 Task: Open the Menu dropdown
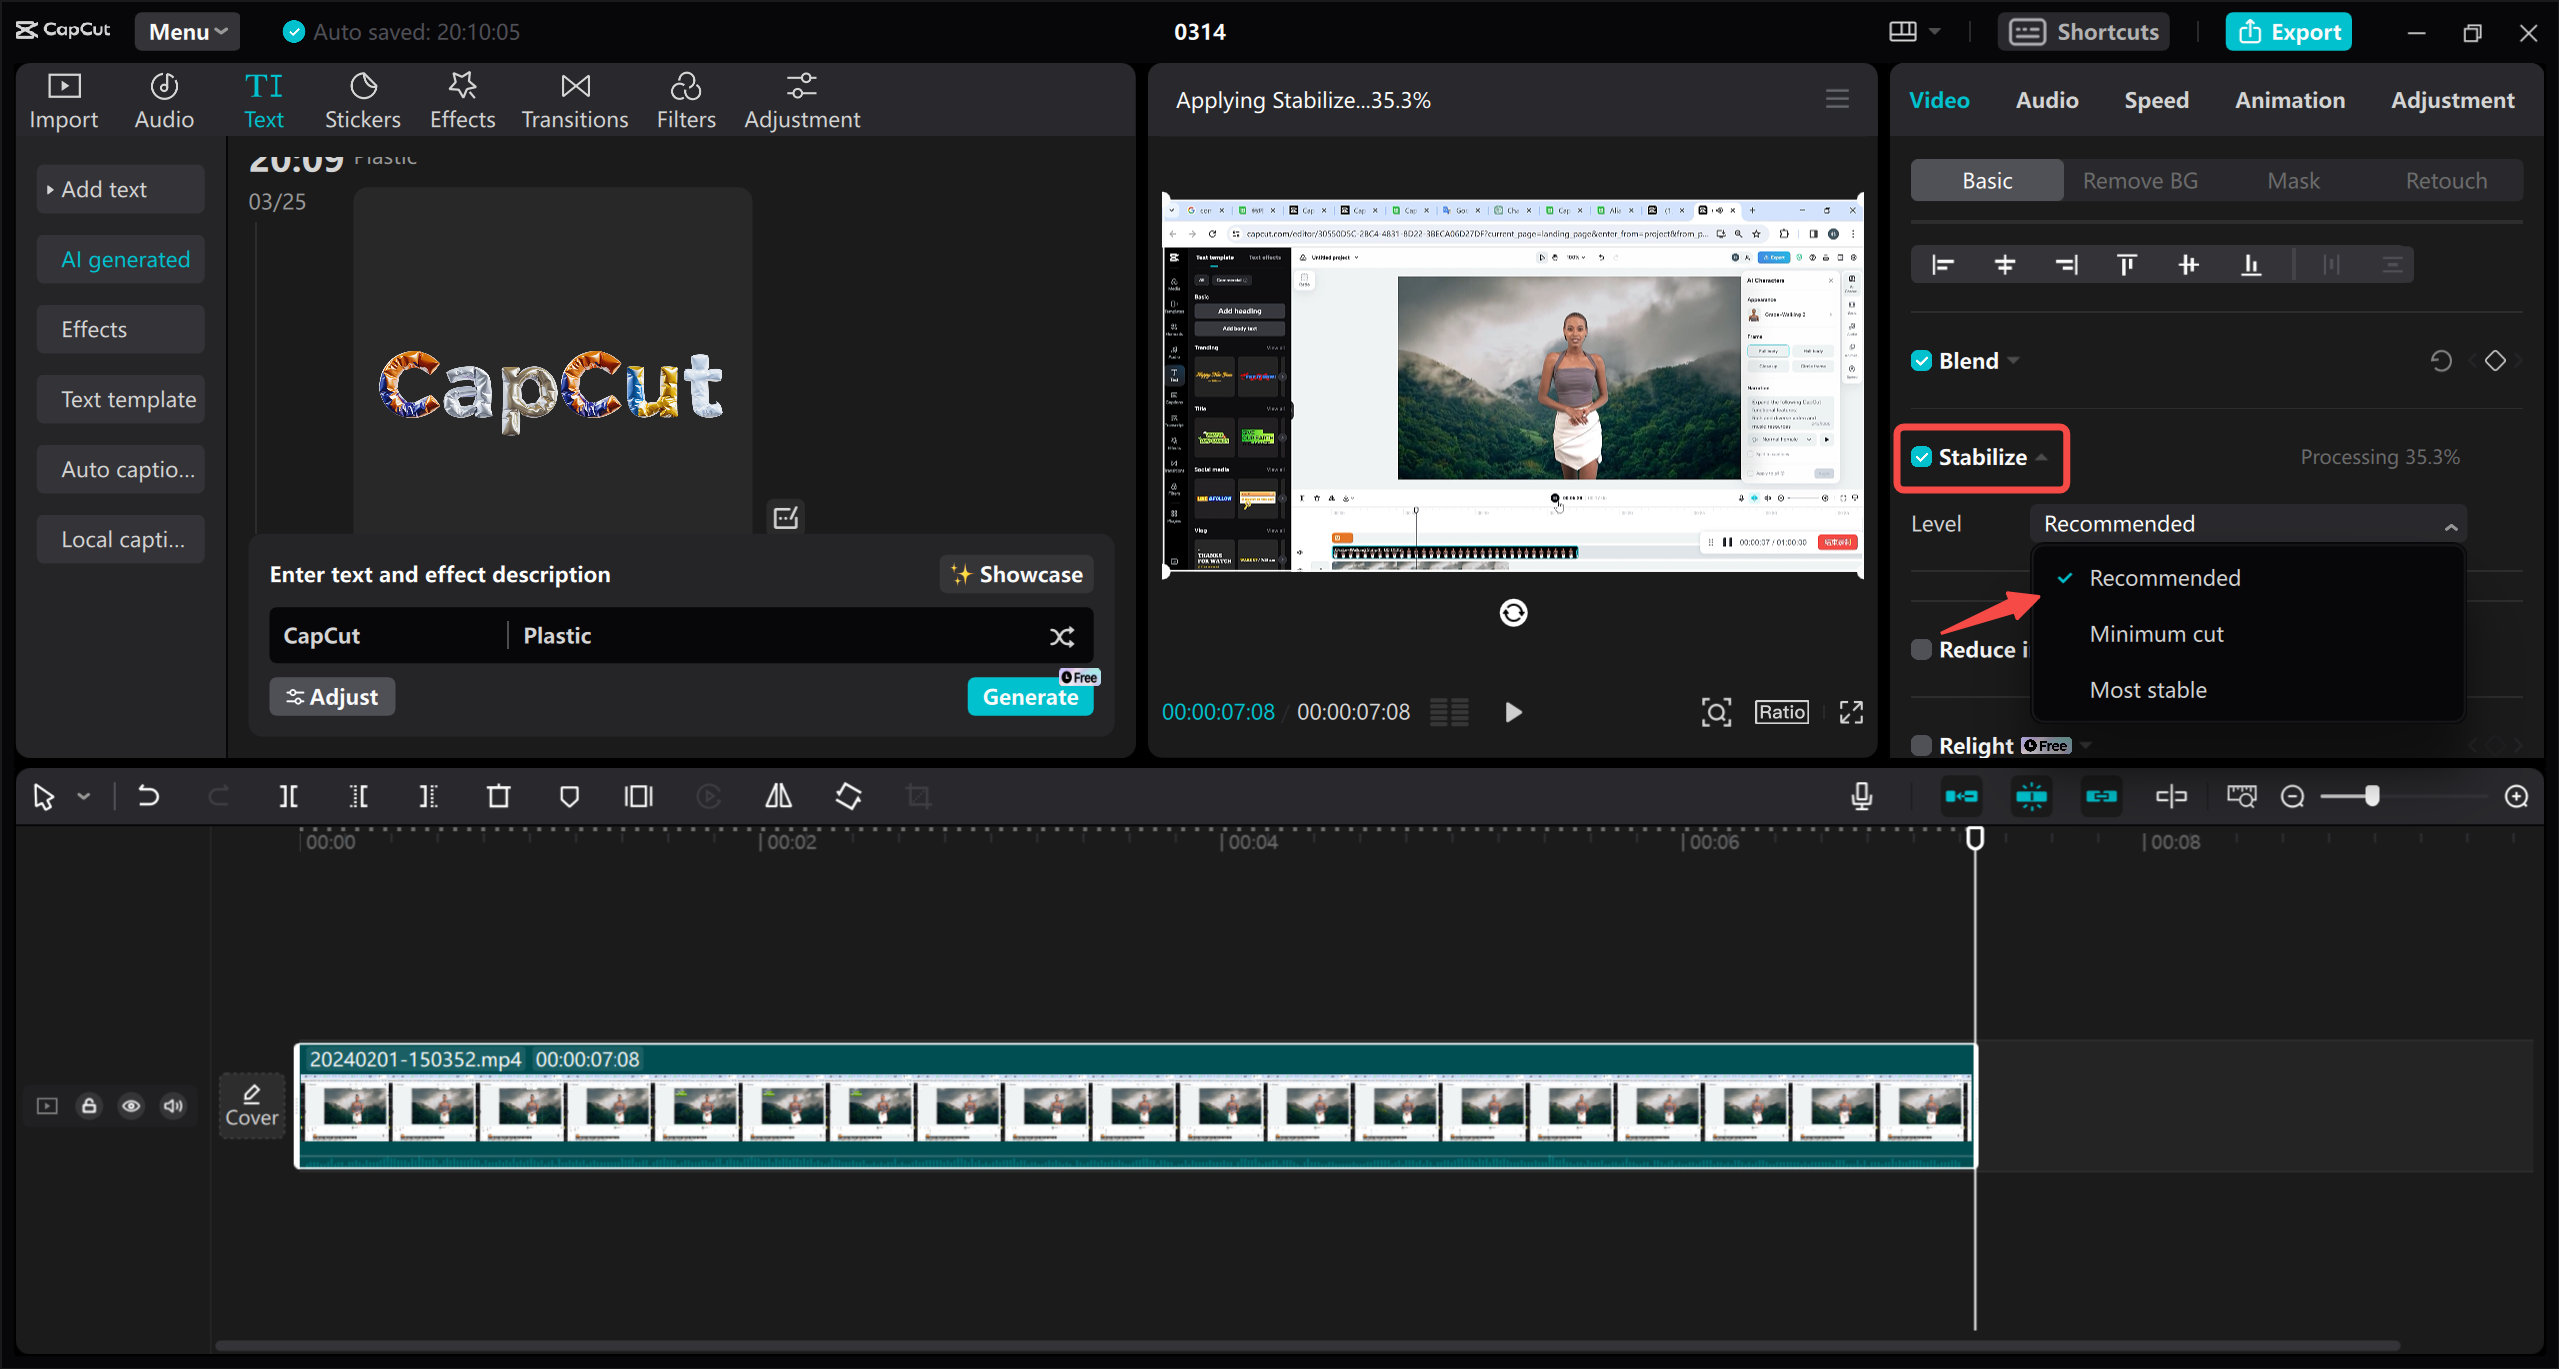[186, 31]
